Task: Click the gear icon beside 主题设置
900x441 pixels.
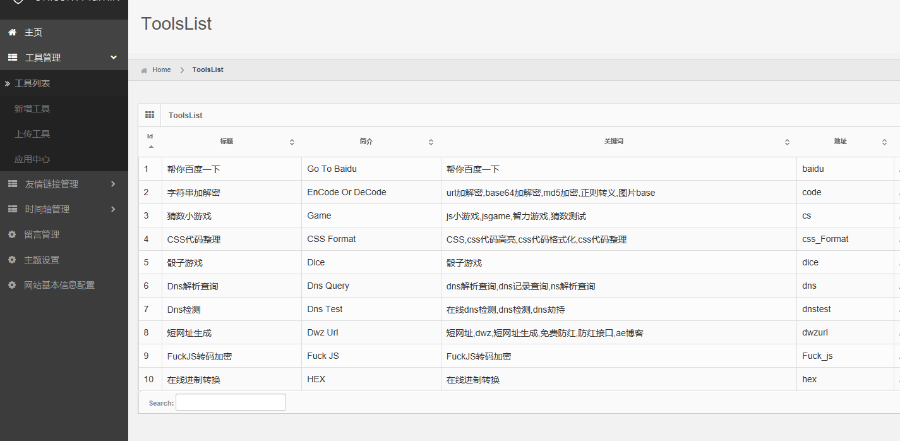Action: [12, 260]
